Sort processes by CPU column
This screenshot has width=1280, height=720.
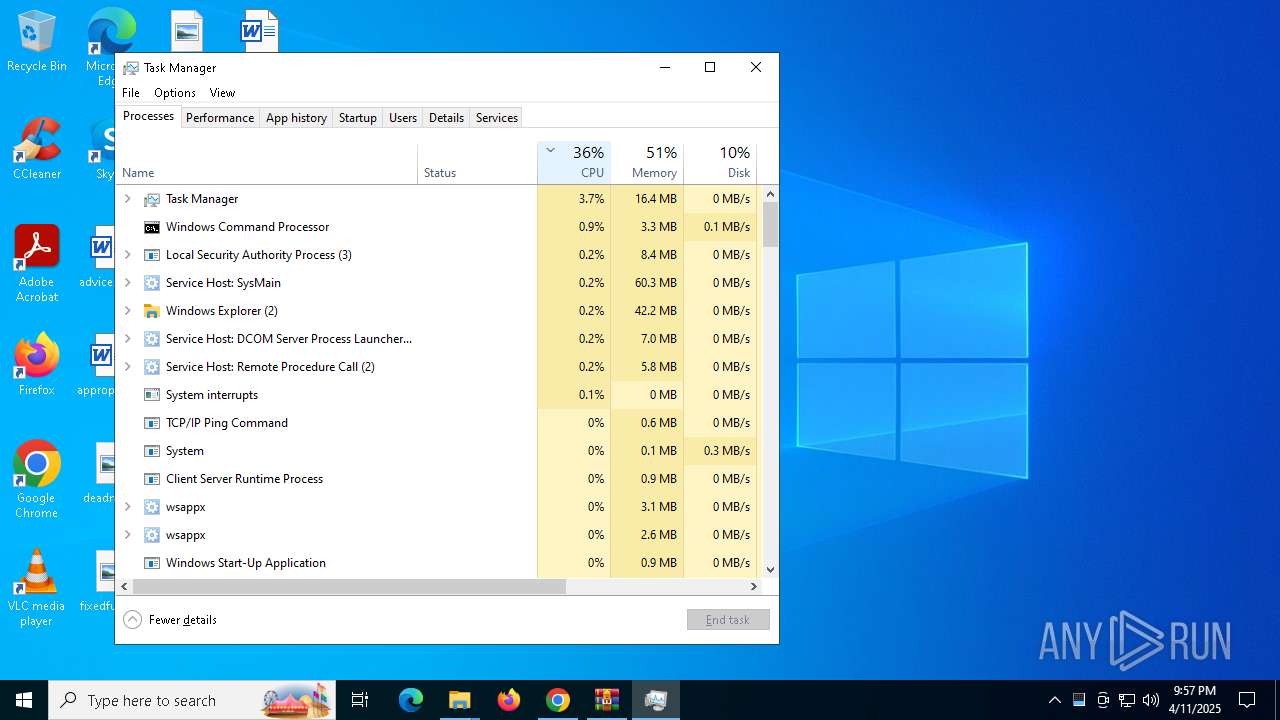pyautogui.click(x=574, y=163)
